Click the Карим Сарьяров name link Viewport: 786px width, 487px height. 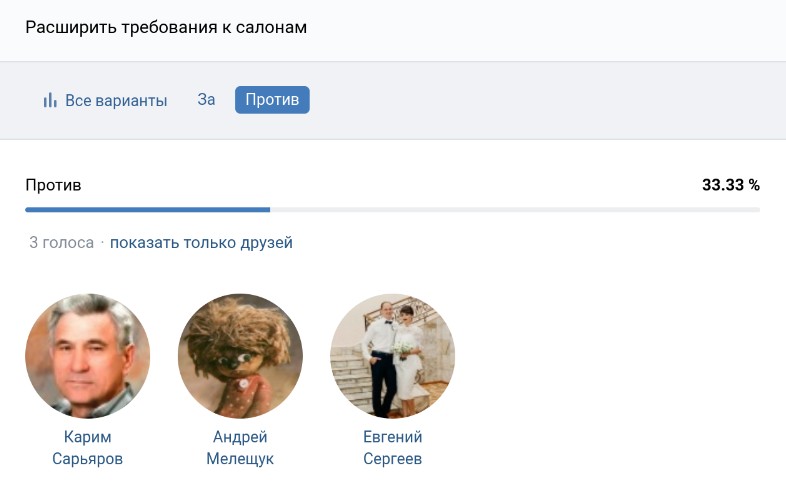pyautogui.click(x=87, y=448)
